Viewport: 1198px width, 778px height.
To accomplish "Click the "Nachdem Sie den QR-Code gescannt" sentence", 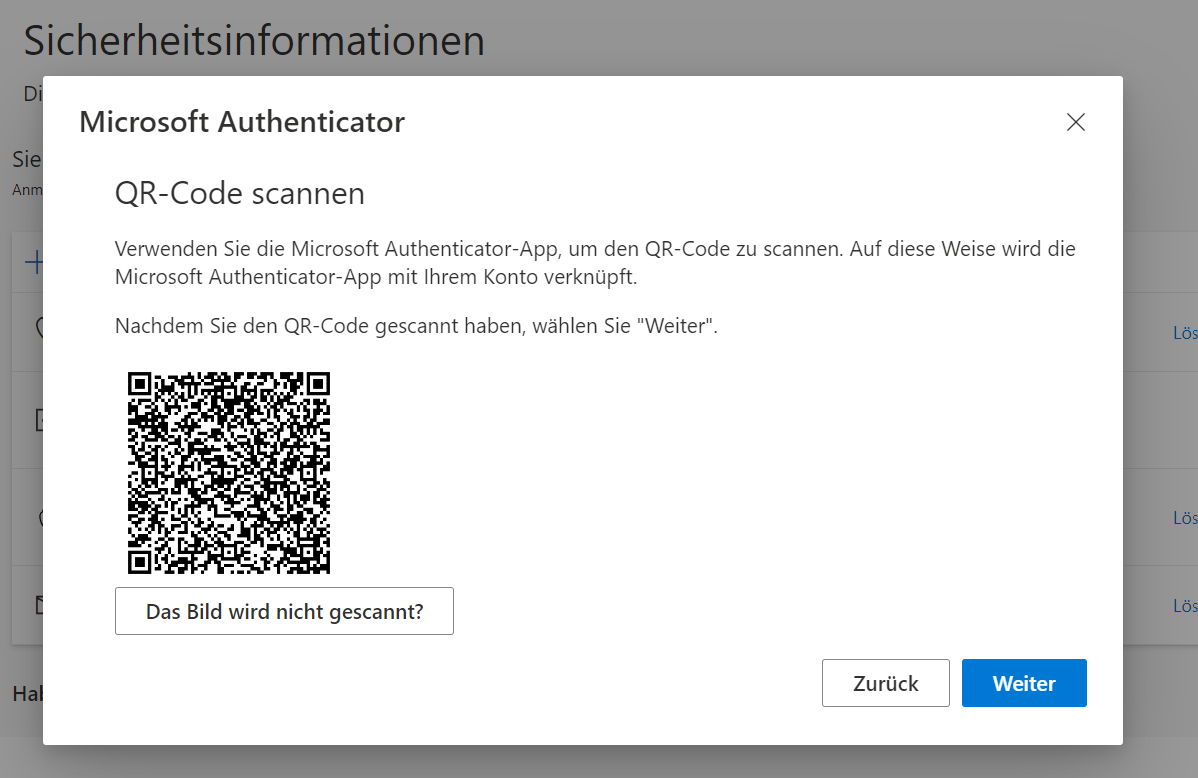I will click(x=416, y=326).
